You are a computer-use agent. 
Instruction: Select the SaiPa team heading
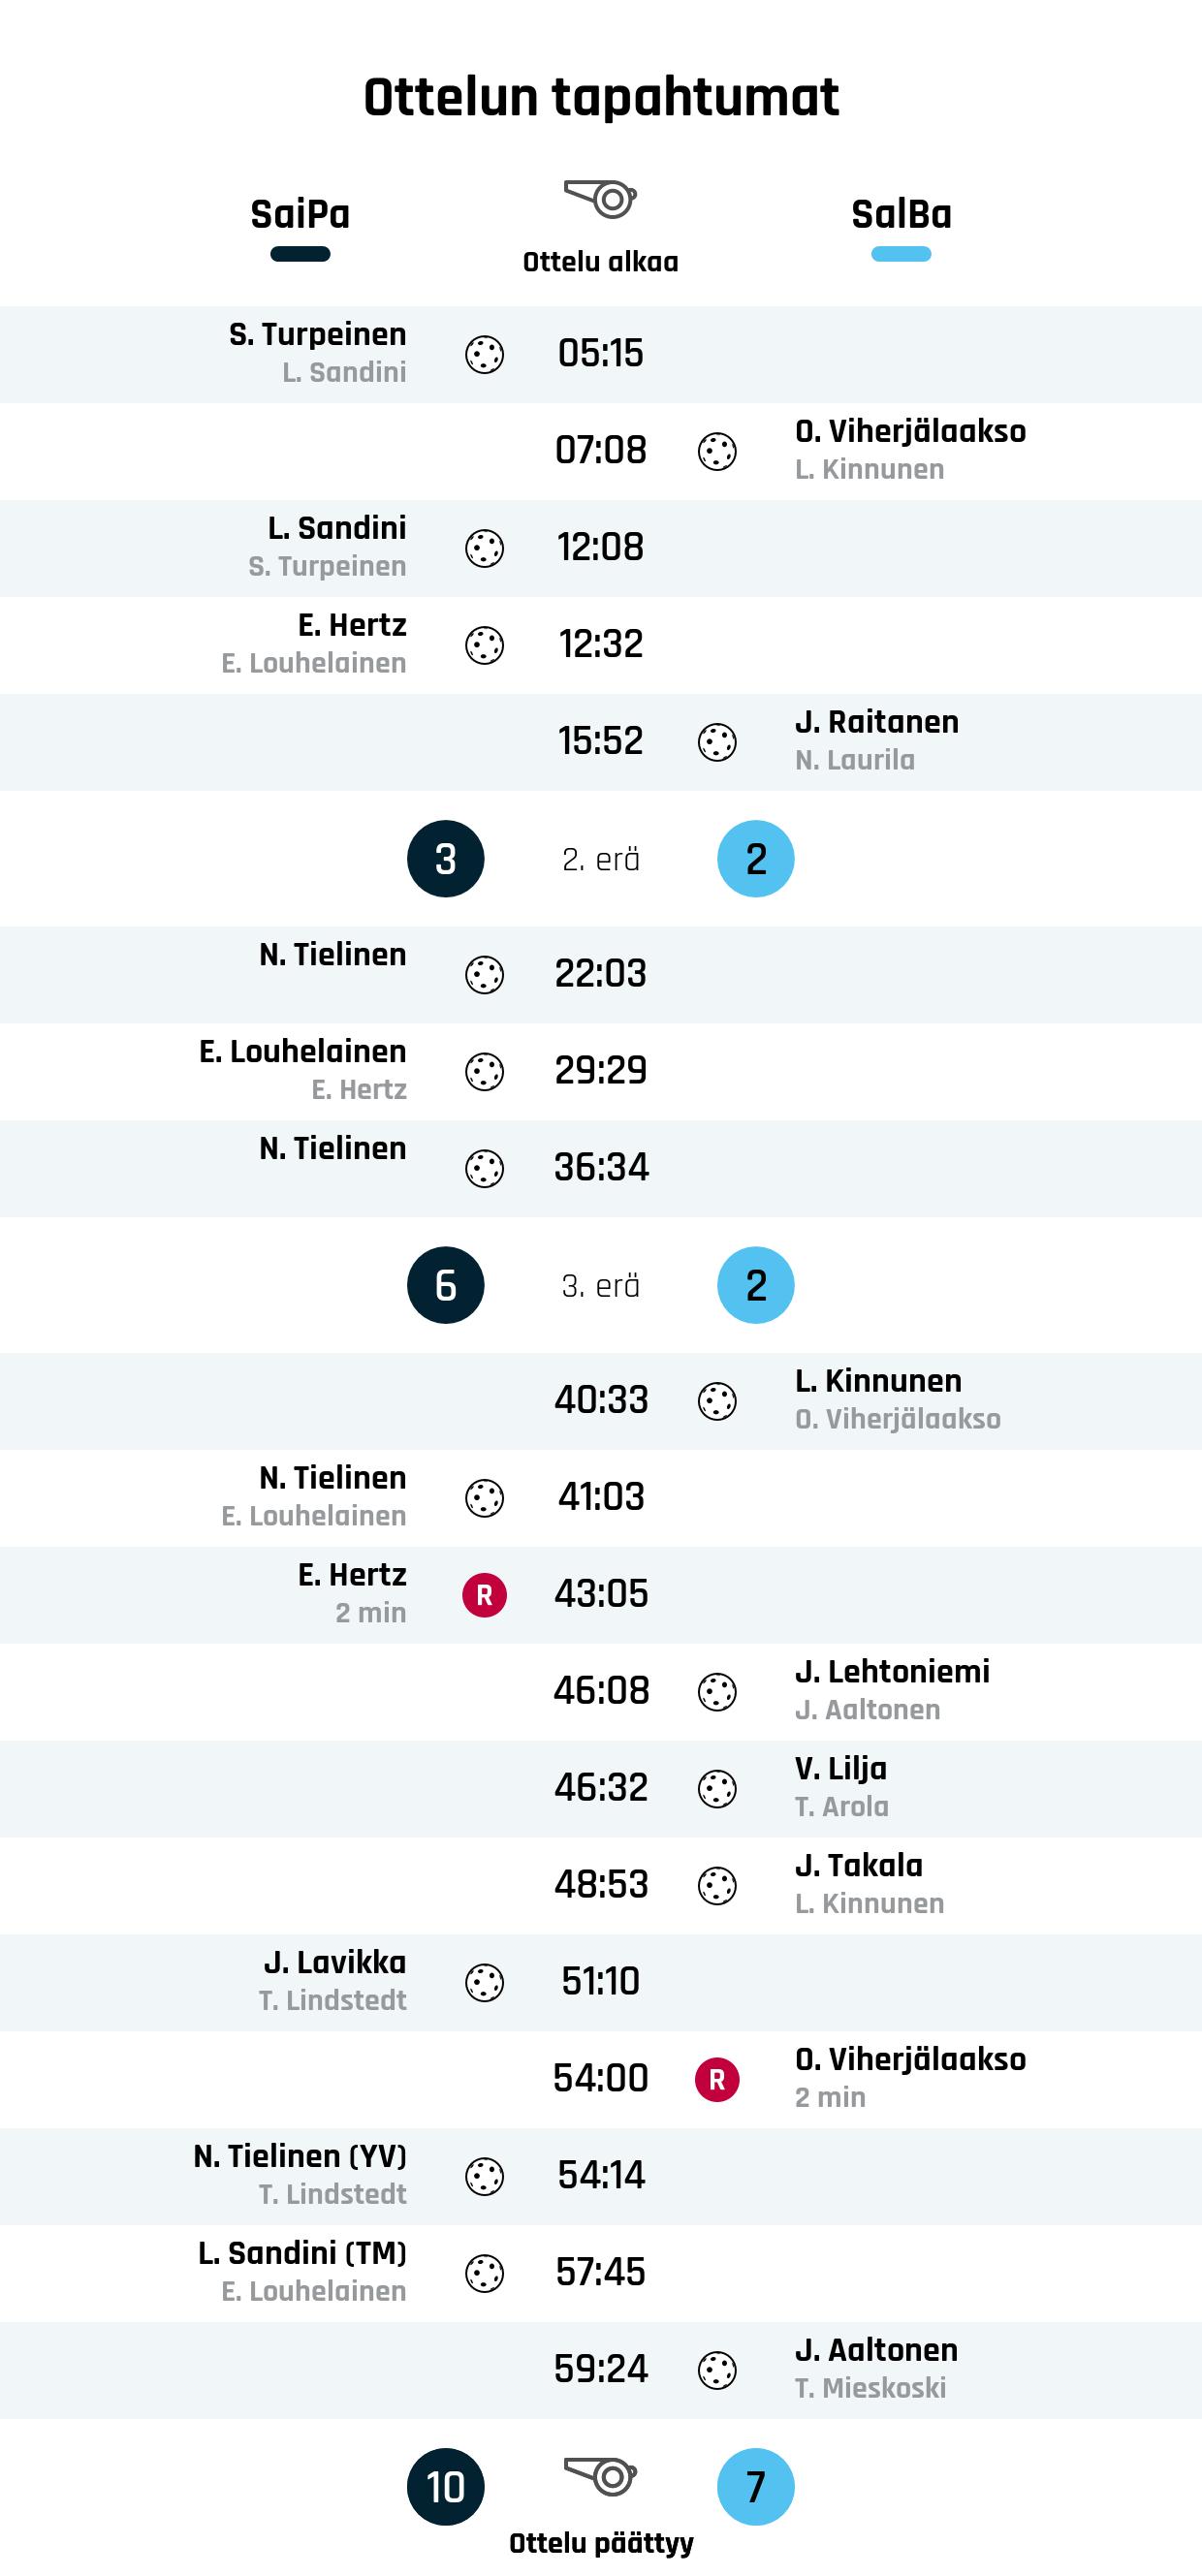pyautogui.click(x=300, y=214)
